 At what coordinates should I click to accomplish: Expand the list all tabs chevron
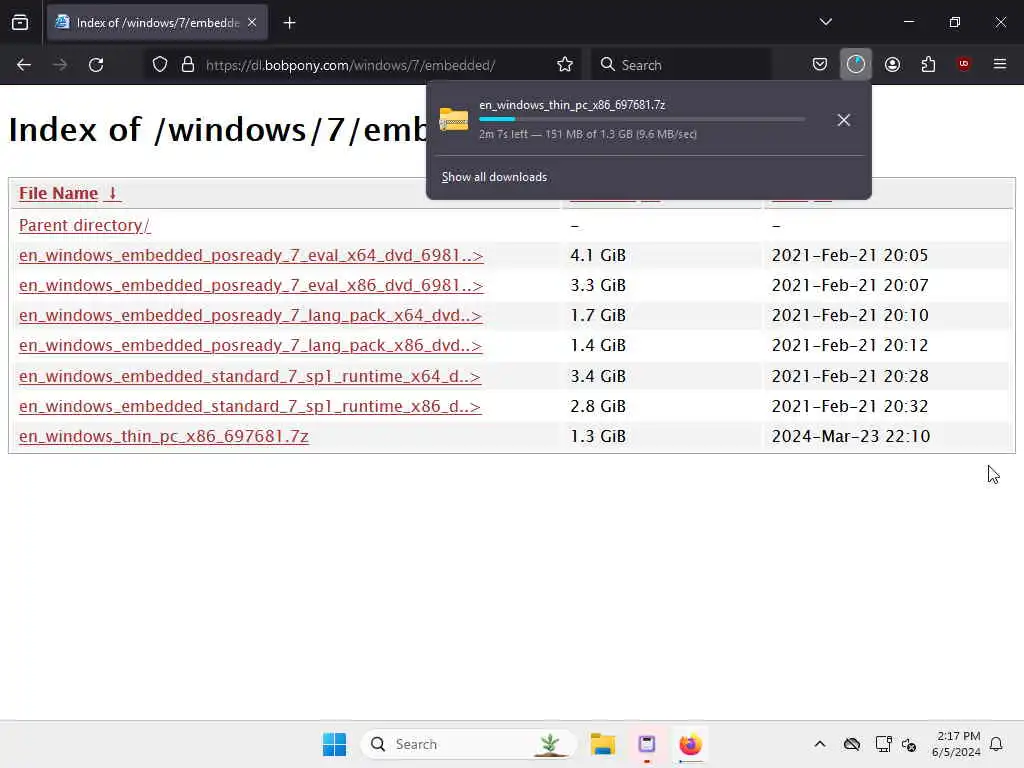[x=825, y=22]
